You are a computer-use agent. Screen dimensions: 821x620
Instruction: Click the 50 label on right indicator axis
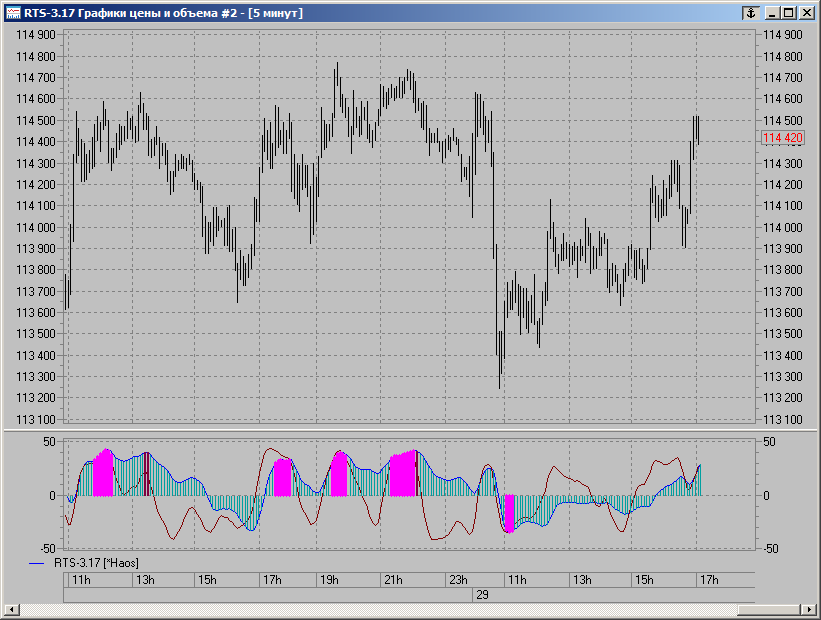click(x=768, y=441)
